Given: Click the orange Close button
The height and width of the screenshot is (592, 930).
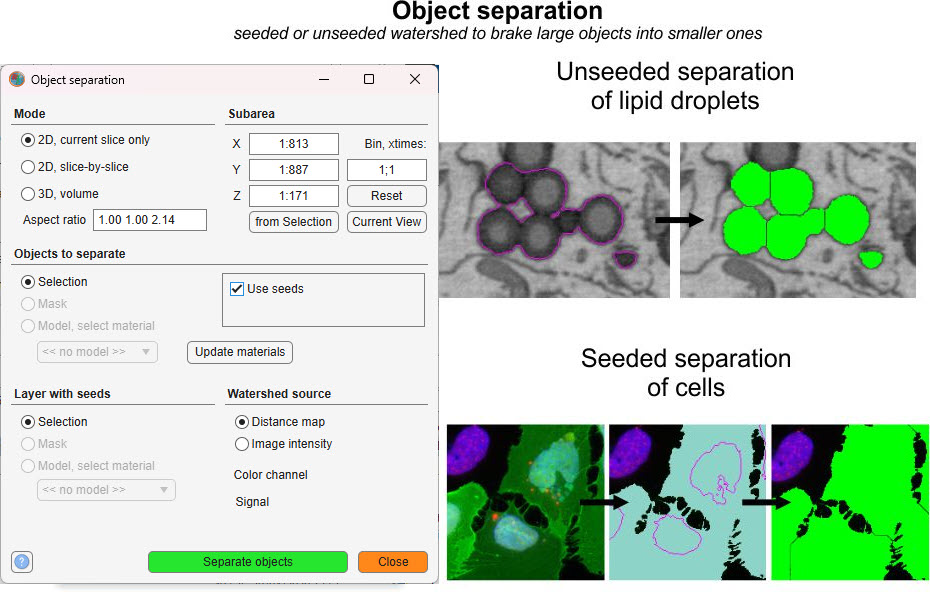Looking at the screenshot, I should click(393, 562).
